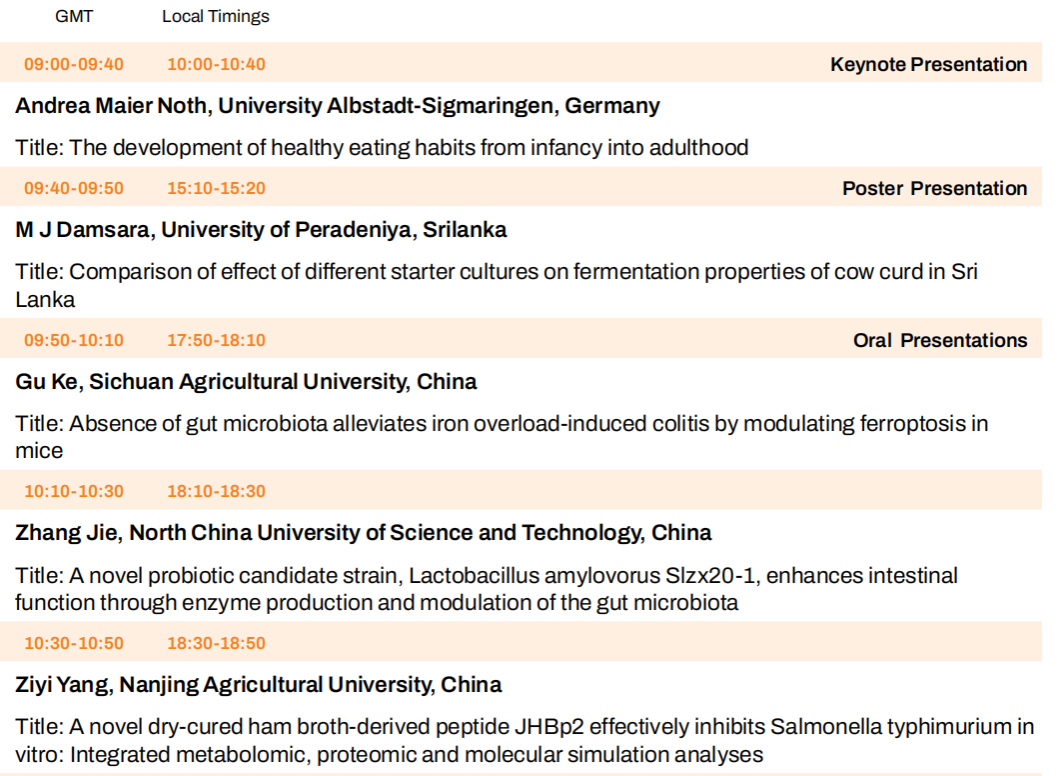Select the 09:50-10:10 GMT time slot

pyautogui.click(x=74, y=341)
